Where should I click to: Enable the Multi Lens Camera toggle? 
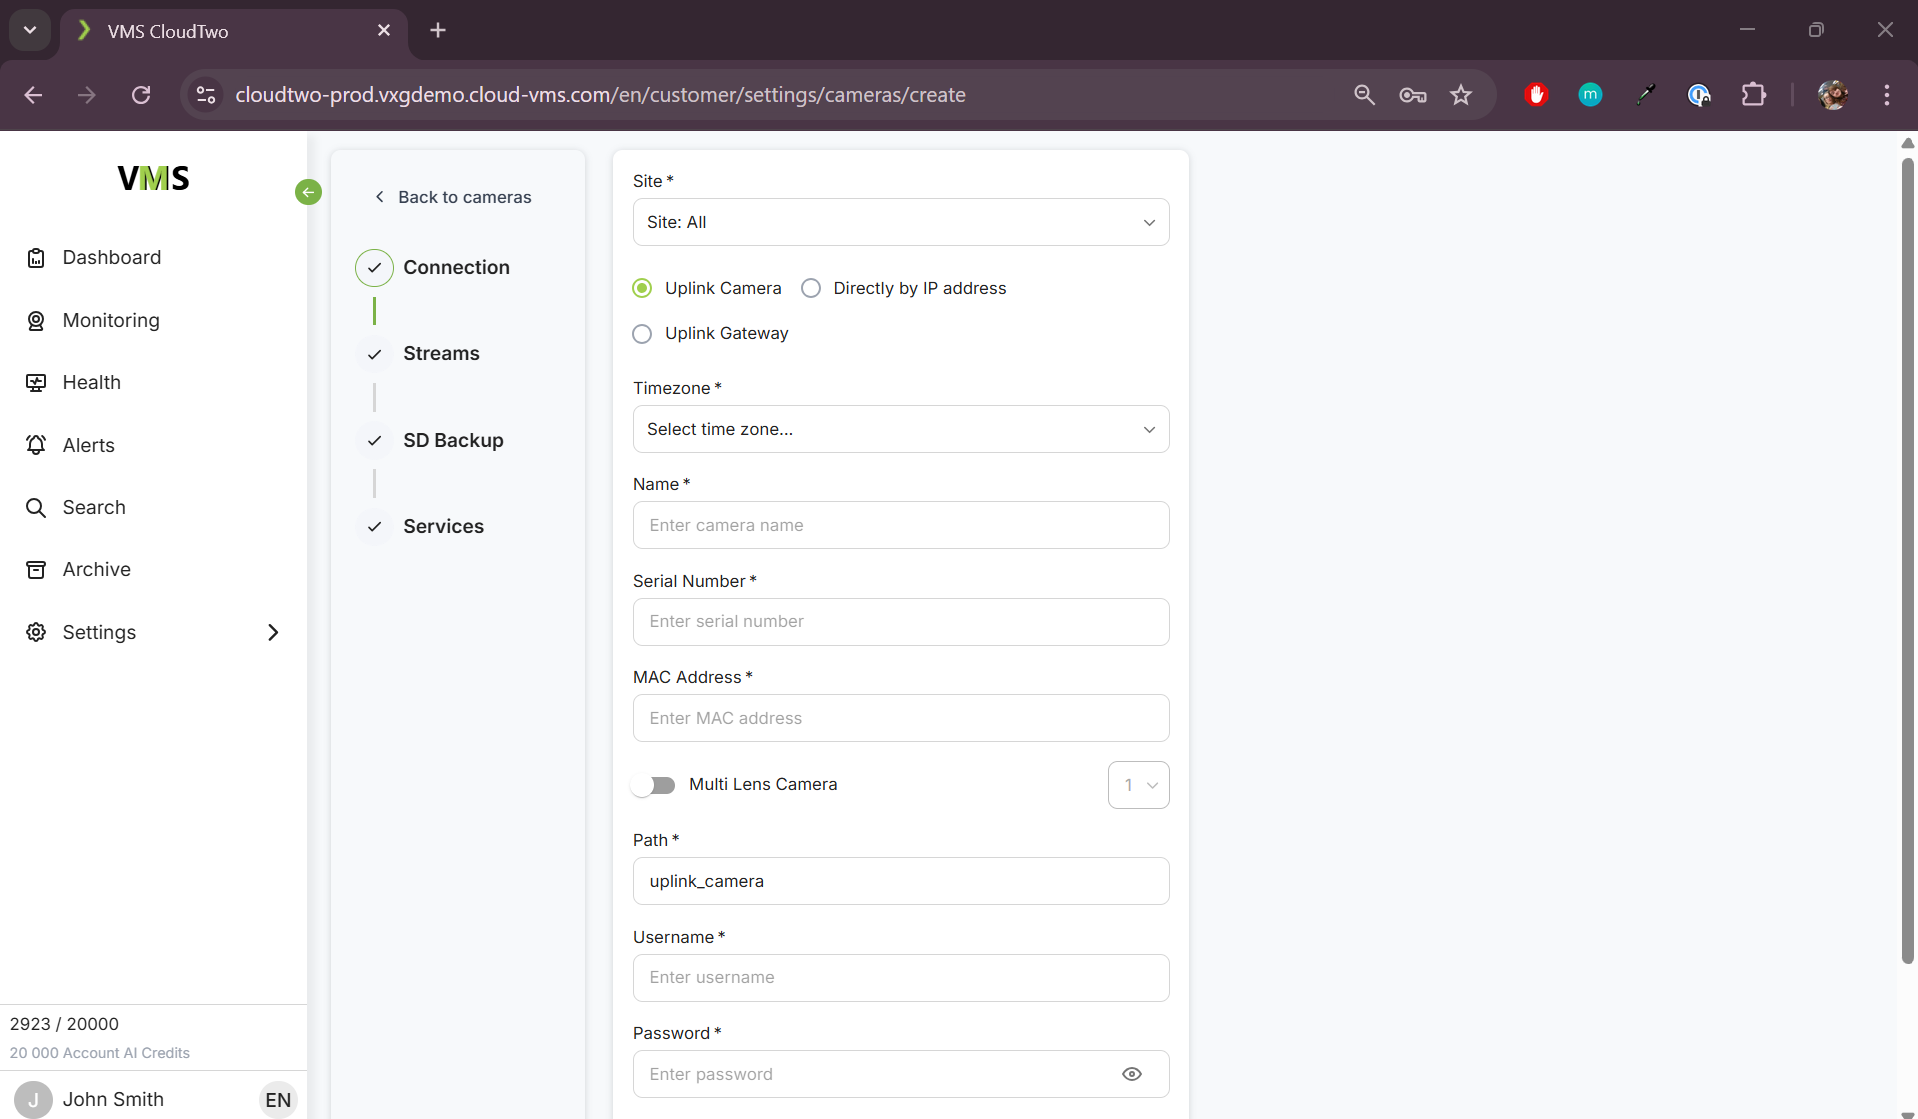654,785
